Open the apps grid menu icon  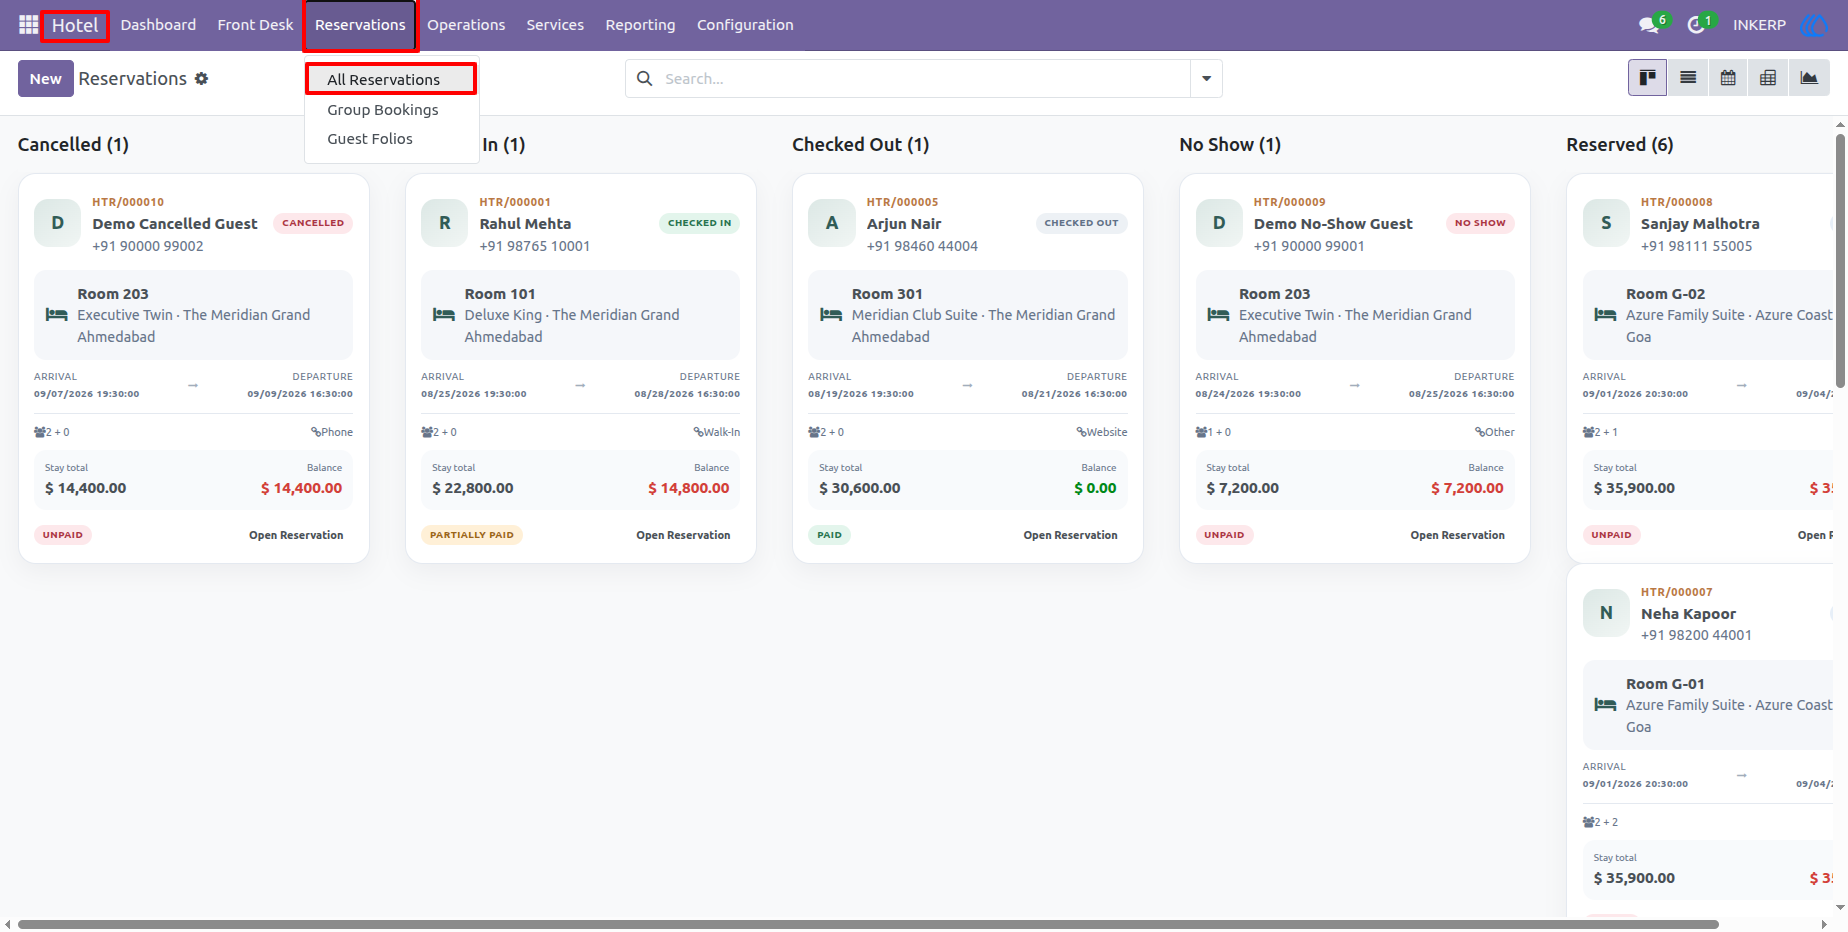(28, 24)
